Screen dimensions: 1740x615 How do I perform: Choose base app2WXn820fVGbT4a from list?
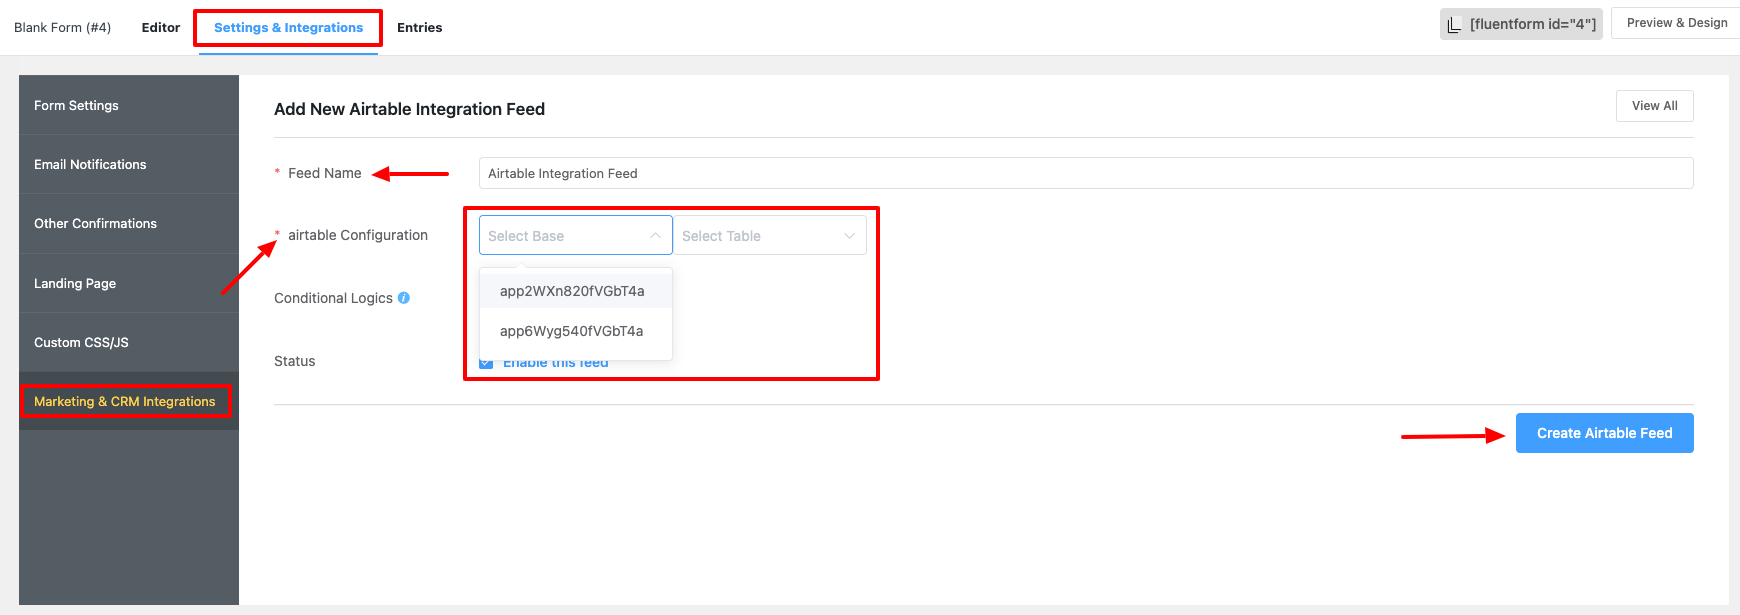click(x=572, y=291)
